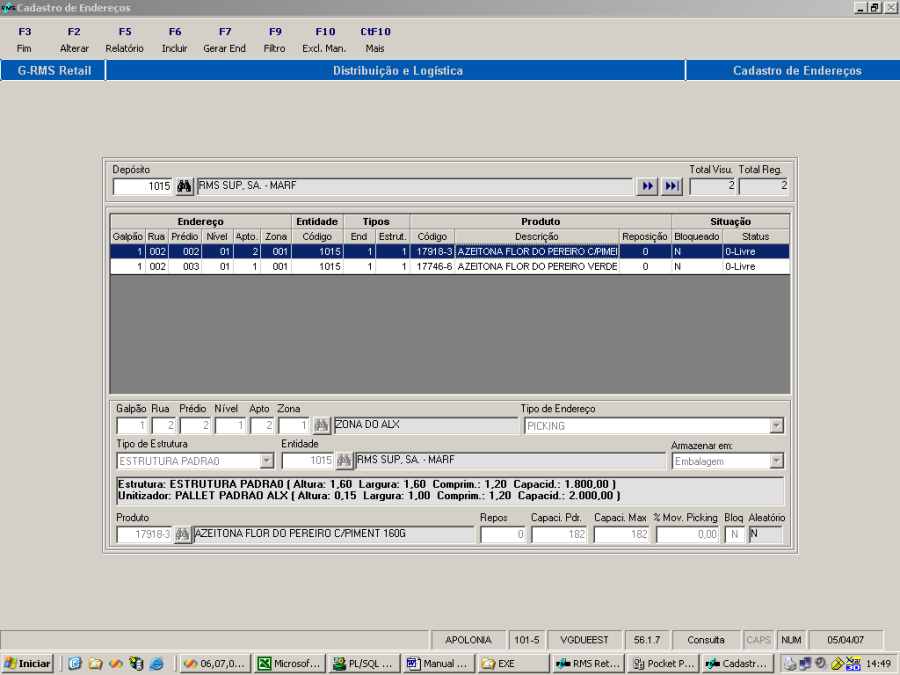Choose F5 Relatório option
This screenshot has height=675, width=900.
coord(125,40)
